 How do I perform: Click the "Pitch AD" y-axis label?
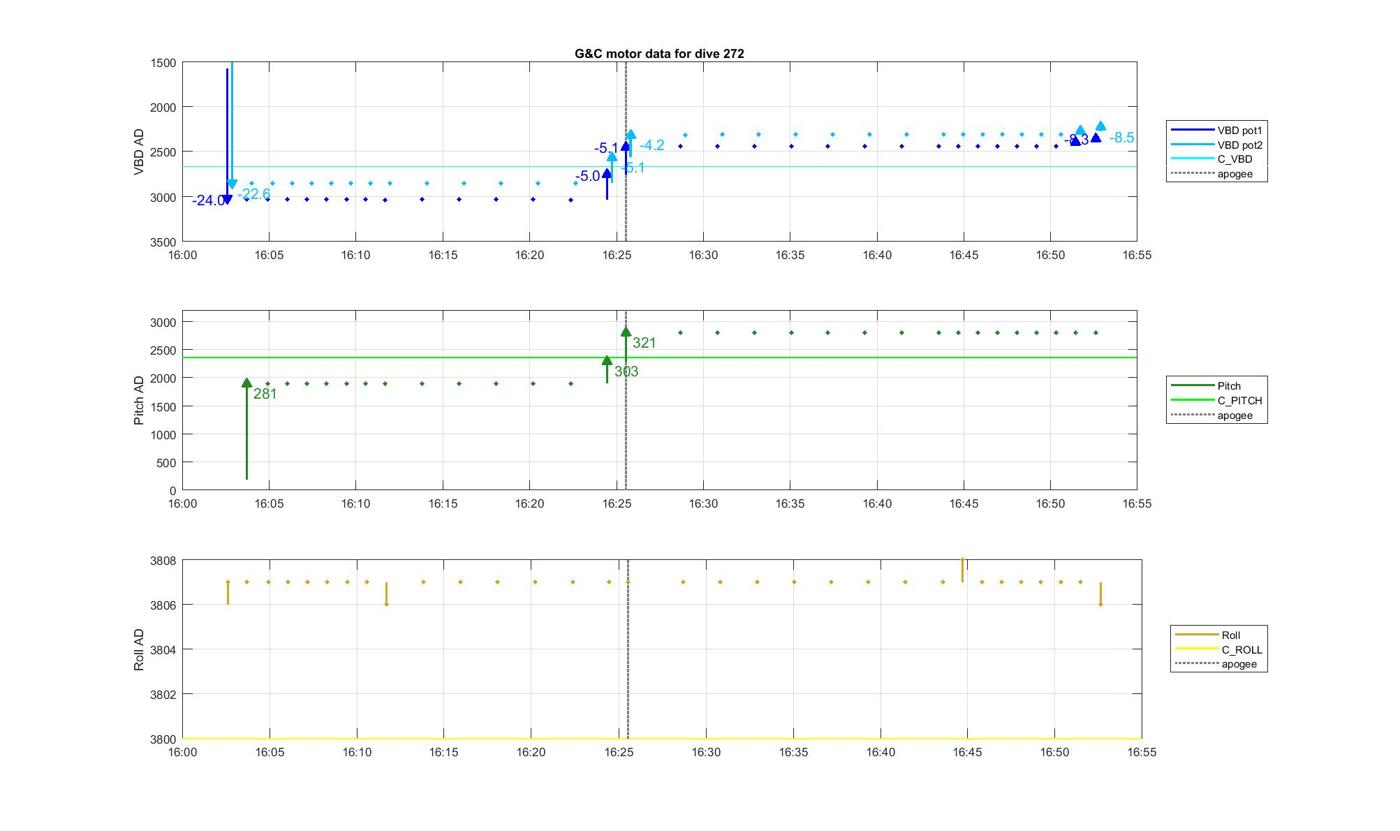click(139, 400)
